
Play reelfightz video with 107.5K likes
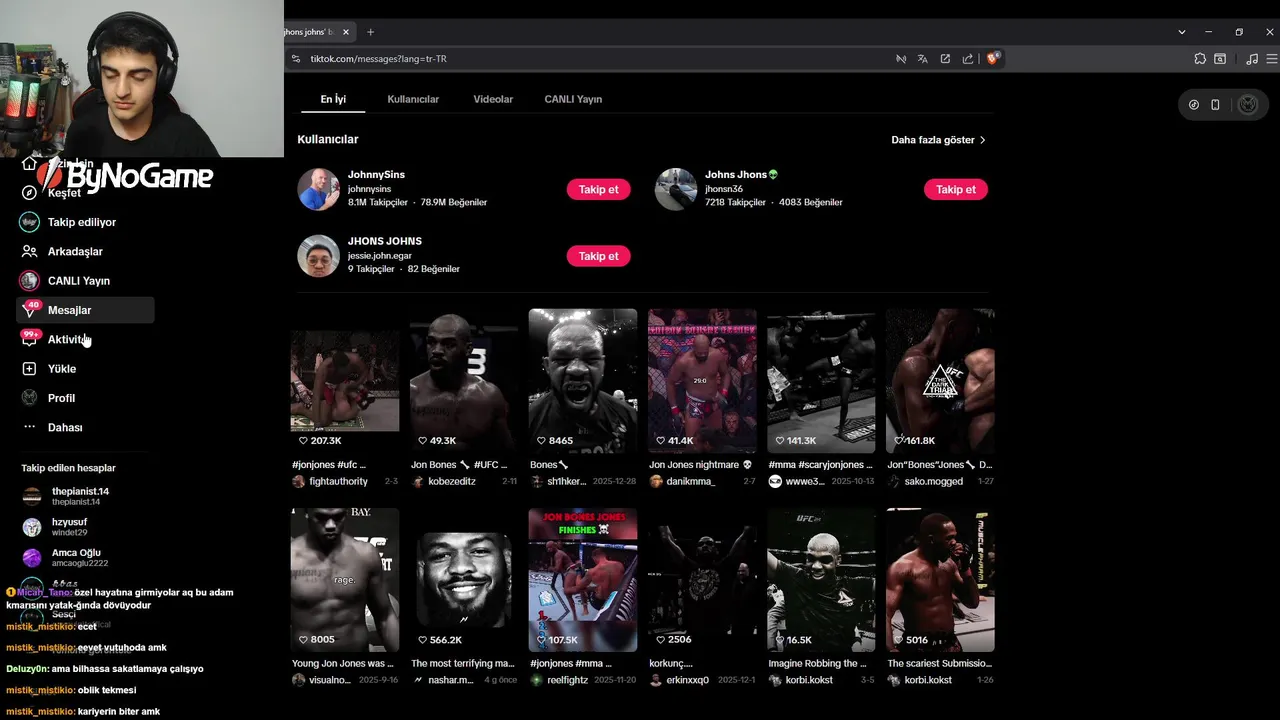[583, 580]
